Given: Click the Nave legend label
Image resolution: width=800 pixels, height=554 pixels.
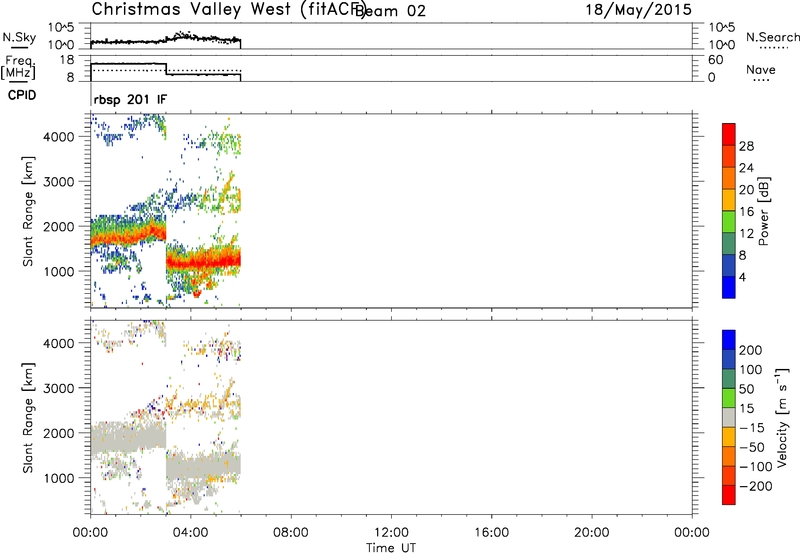Looking at the screenshot, I should (x=761, y=69).
